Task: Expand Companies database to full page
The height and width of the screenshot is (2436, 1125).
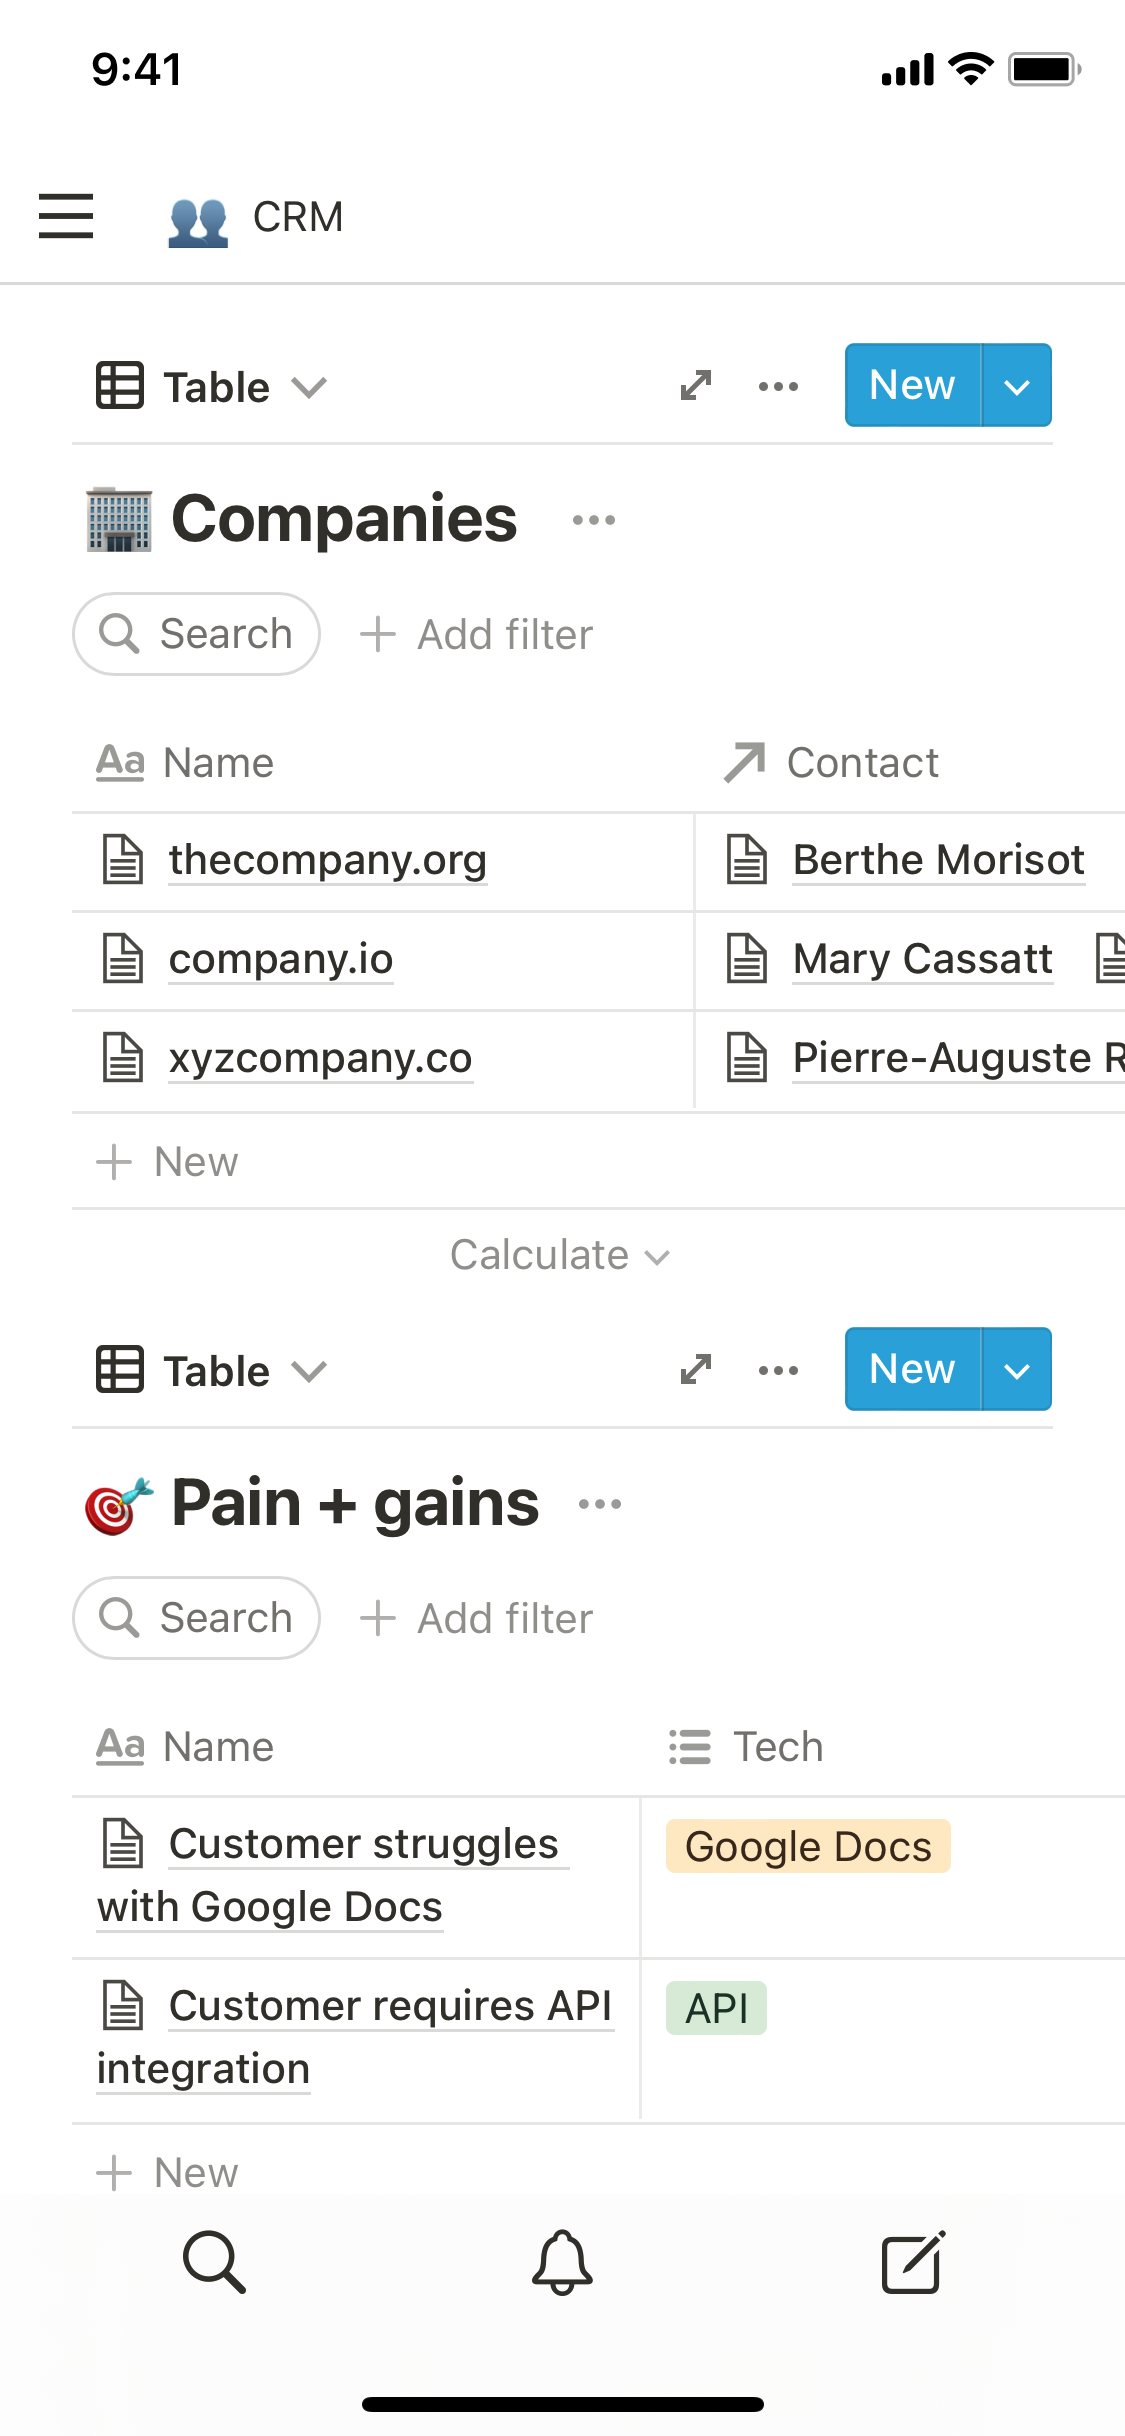Action: (696, 386)
